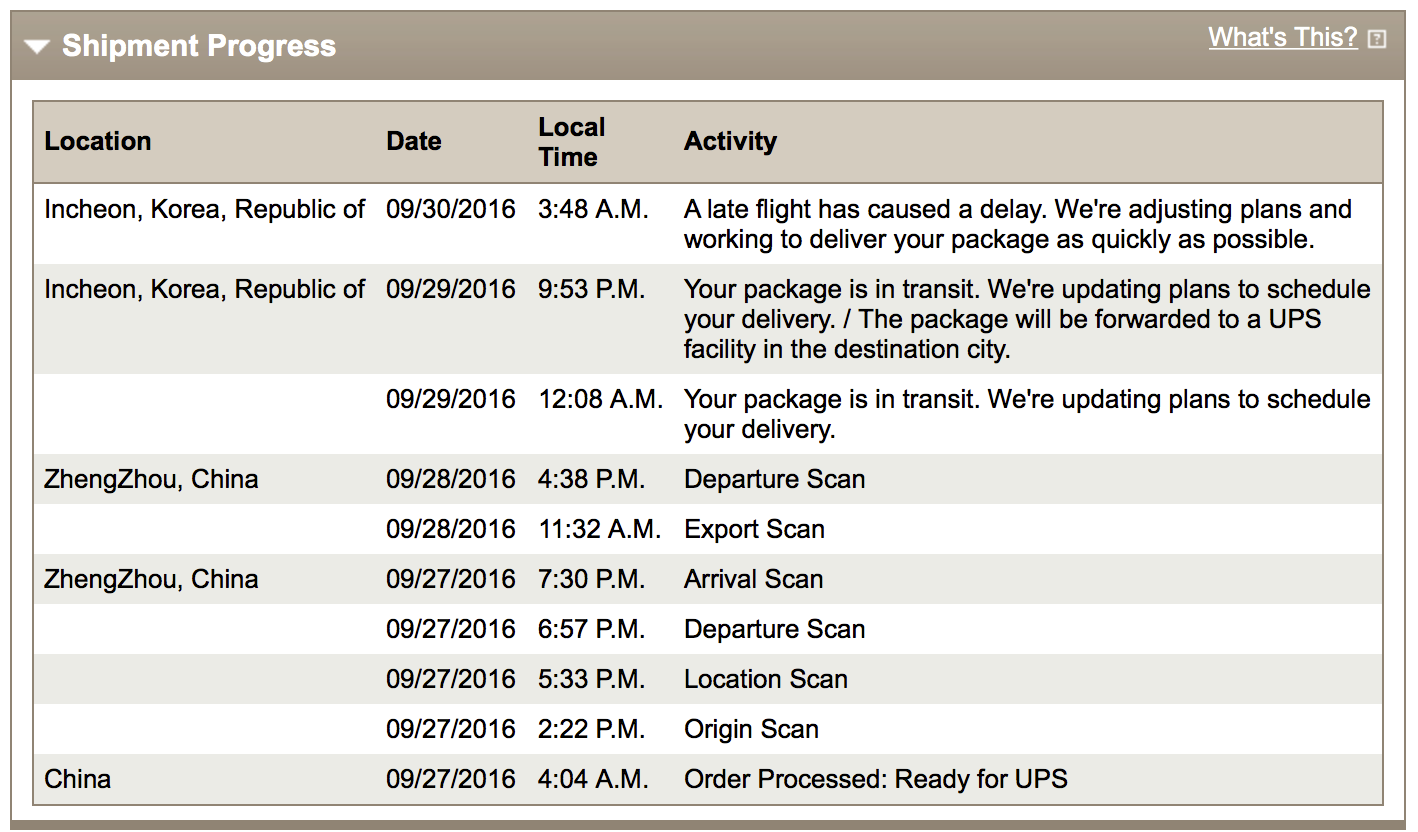Viewport: 1418px width, 832px height.
Task: Open the What's This? help link
Action: (1283, 38)
